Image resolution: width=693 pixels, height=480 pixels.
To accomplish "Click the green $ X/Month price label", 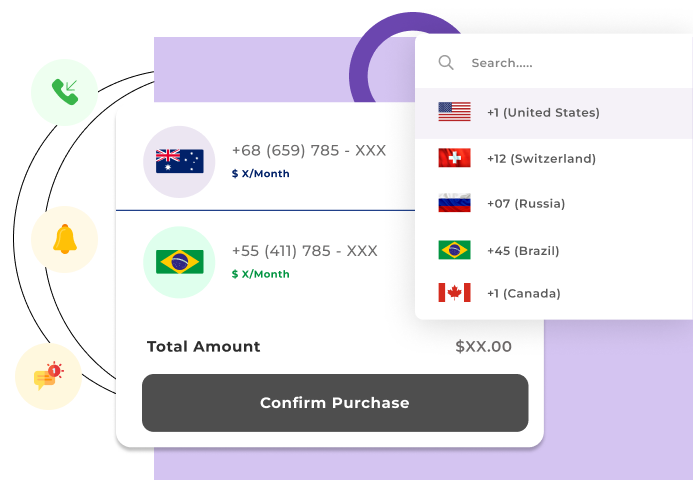I will 260,274.
